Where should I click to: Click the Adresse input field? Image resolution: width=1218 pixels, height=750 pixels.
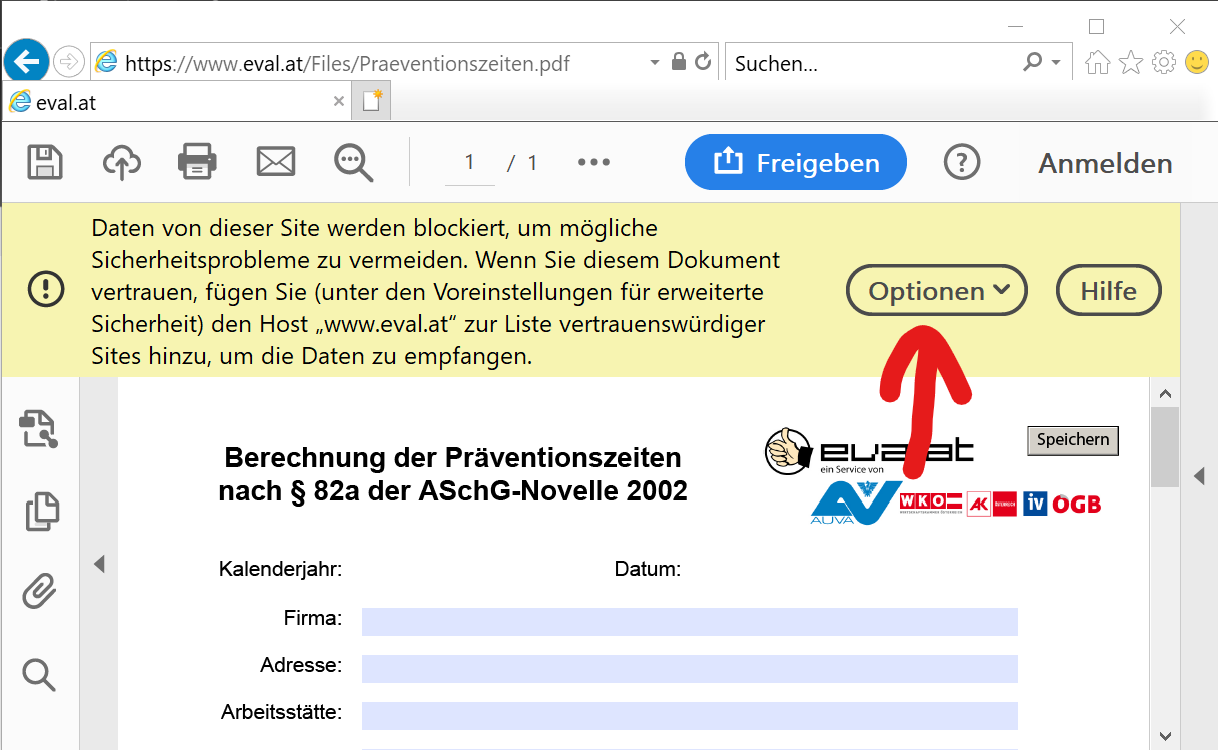(689, 668)
